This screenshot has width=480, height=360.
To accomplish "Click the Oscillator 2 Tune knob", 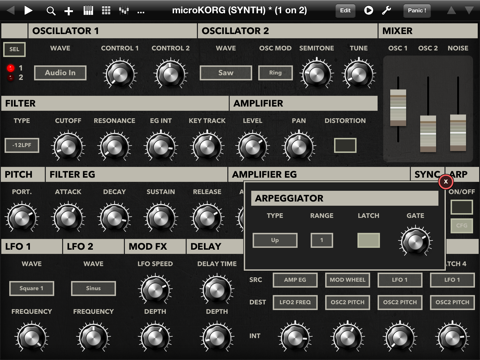I will (359, 74).
